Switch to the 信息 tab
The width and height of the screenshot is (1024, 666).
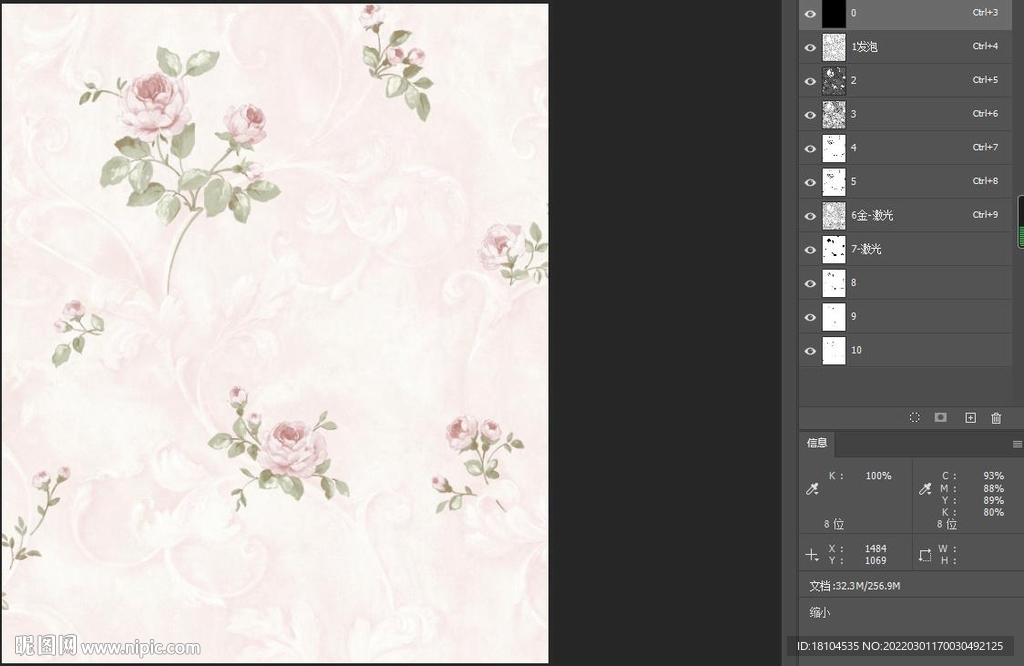coord(818,444)
